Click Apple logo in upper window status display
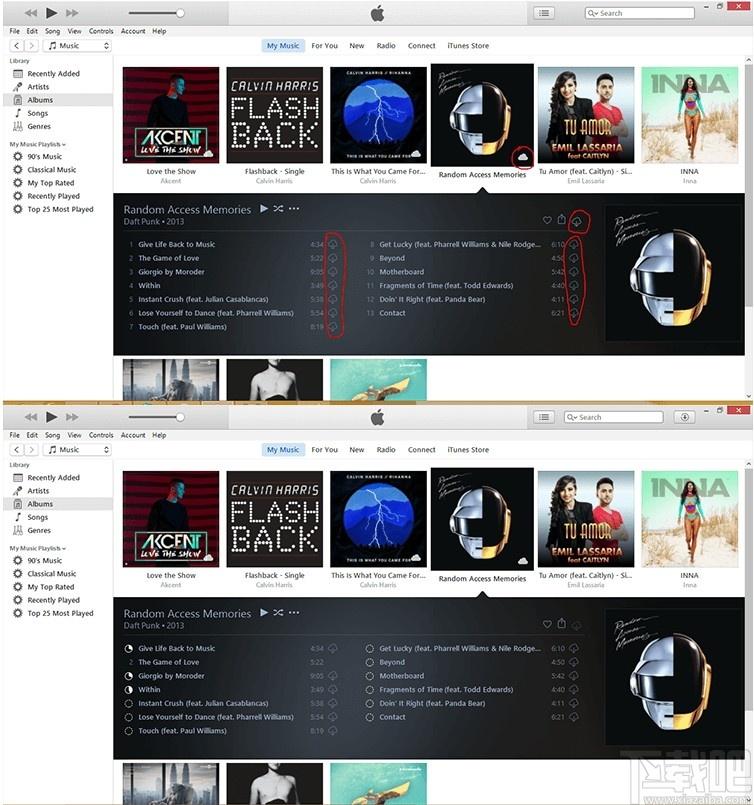Viewport: 754px width, 805px height. pyautogui.click(x=377, y=13)
